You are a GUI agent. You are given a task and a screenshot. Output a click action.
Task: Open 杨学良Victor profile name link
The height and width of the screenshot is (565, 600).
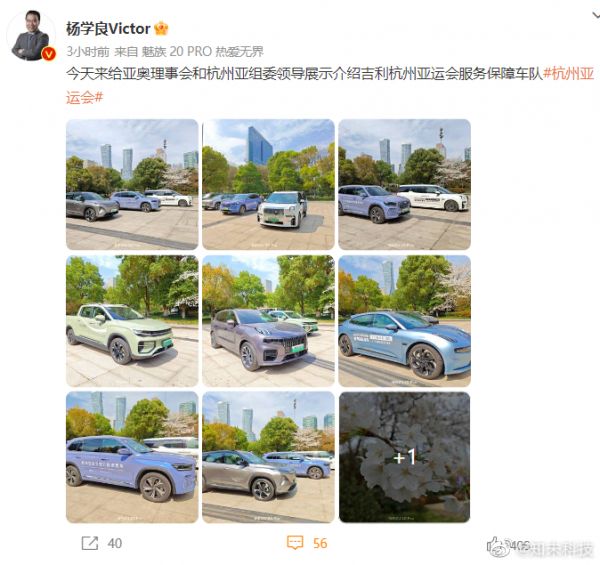[108, 29]
